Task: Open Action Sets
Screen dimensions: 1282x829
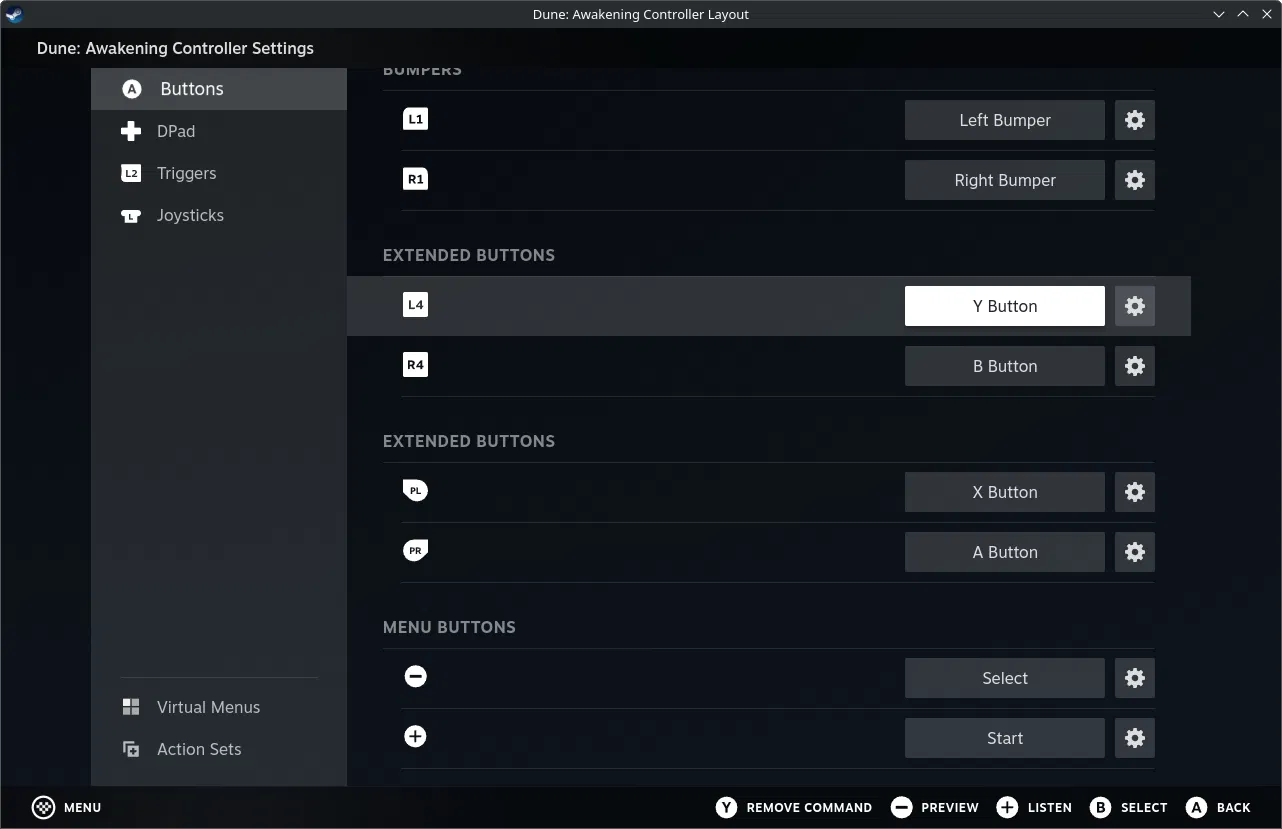Action: coord(199,749)
